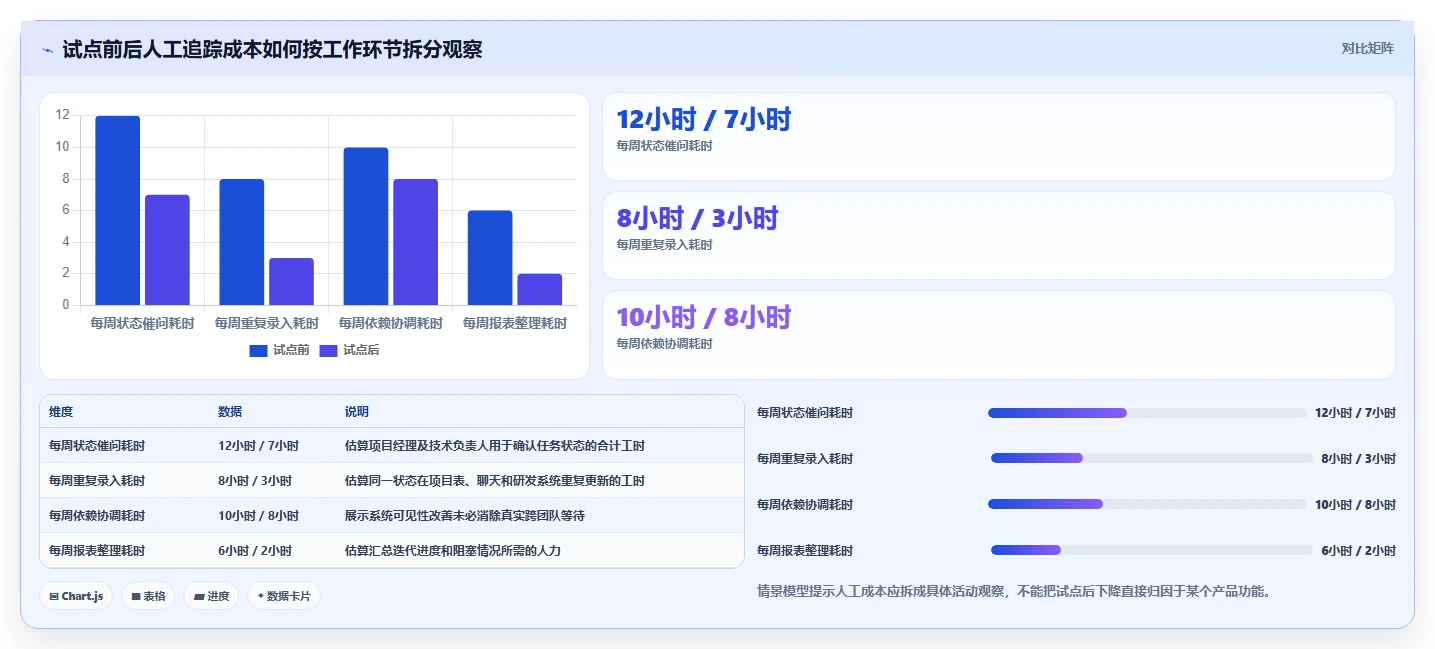Click the 试点前 bar for 每周报表整理耗时

click(x=490, y=258)
